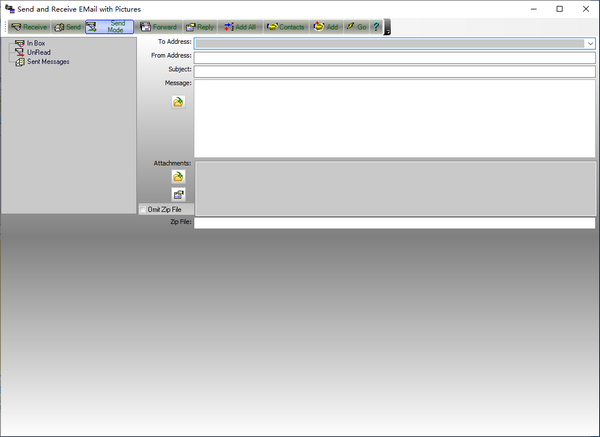Viewport: 600px width, 437px height.
Task: Expand the To Address dropdown
Action: tap(591, 44)
